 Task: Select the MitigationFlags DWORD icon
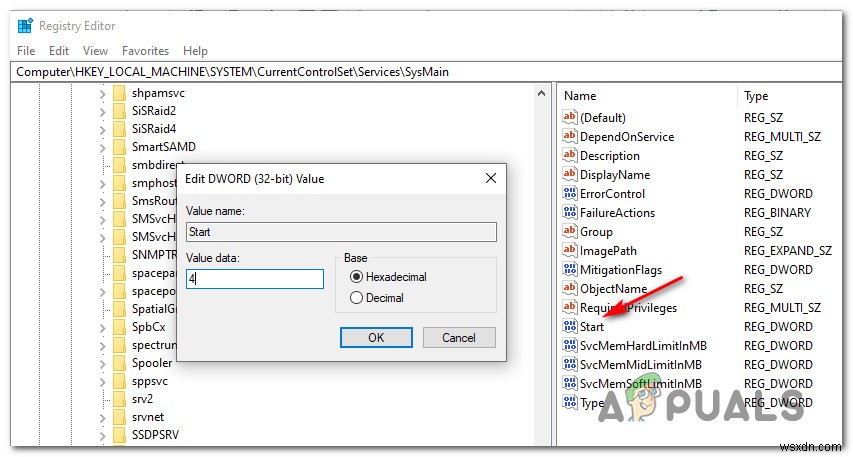(x=570, y=269)
